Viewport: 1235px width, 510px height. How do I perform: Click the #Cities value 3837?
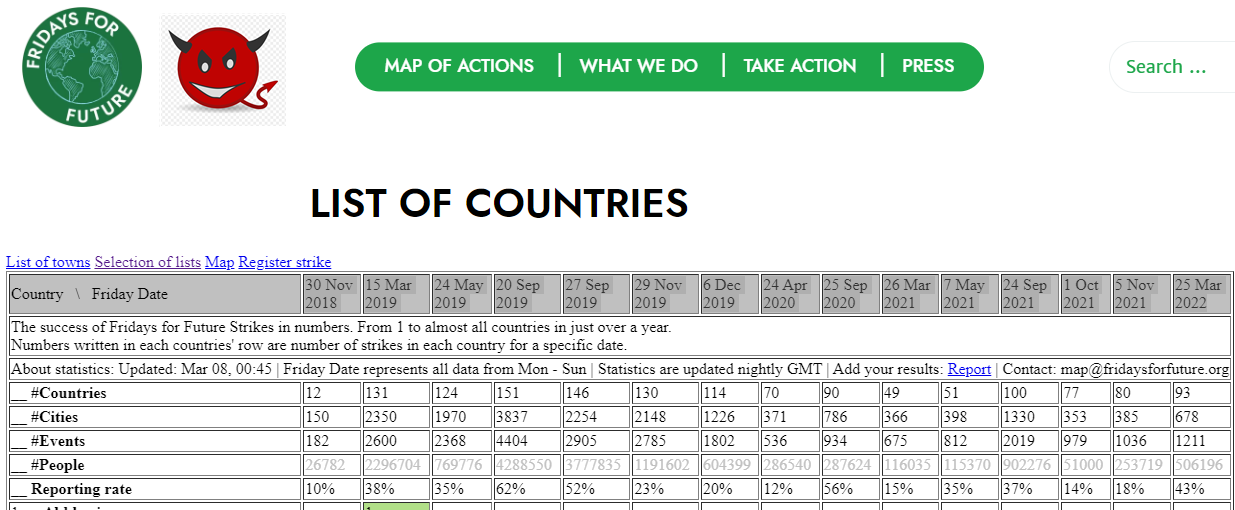(x=527, y=417)
